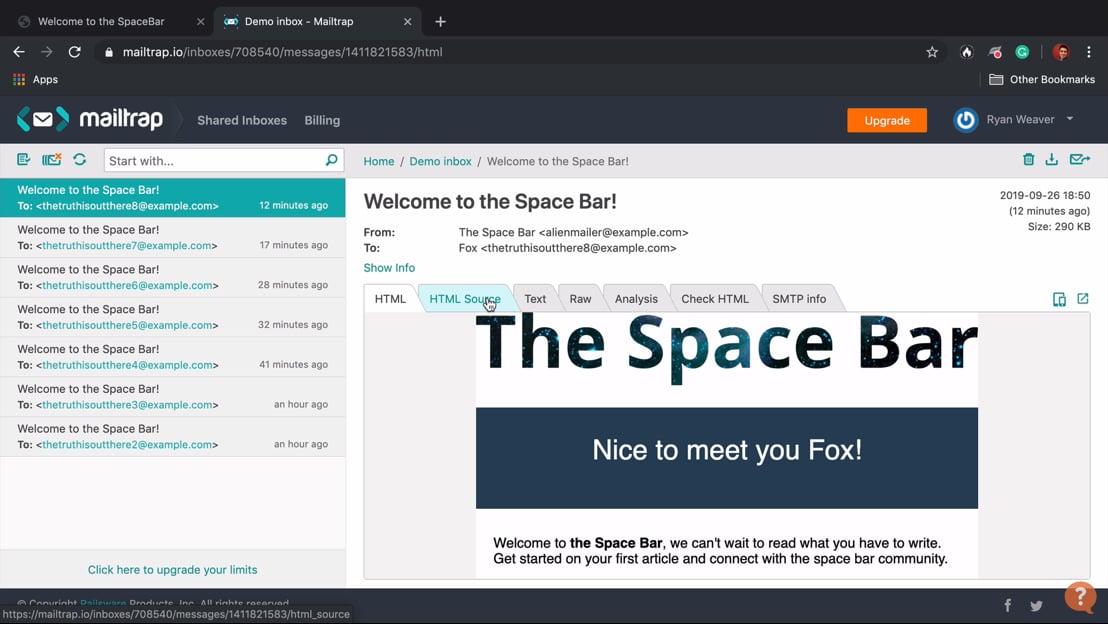Switch to the Welcome to the SpaceBar browser tab
1108x624 pixels.
(x=101, y=21)
